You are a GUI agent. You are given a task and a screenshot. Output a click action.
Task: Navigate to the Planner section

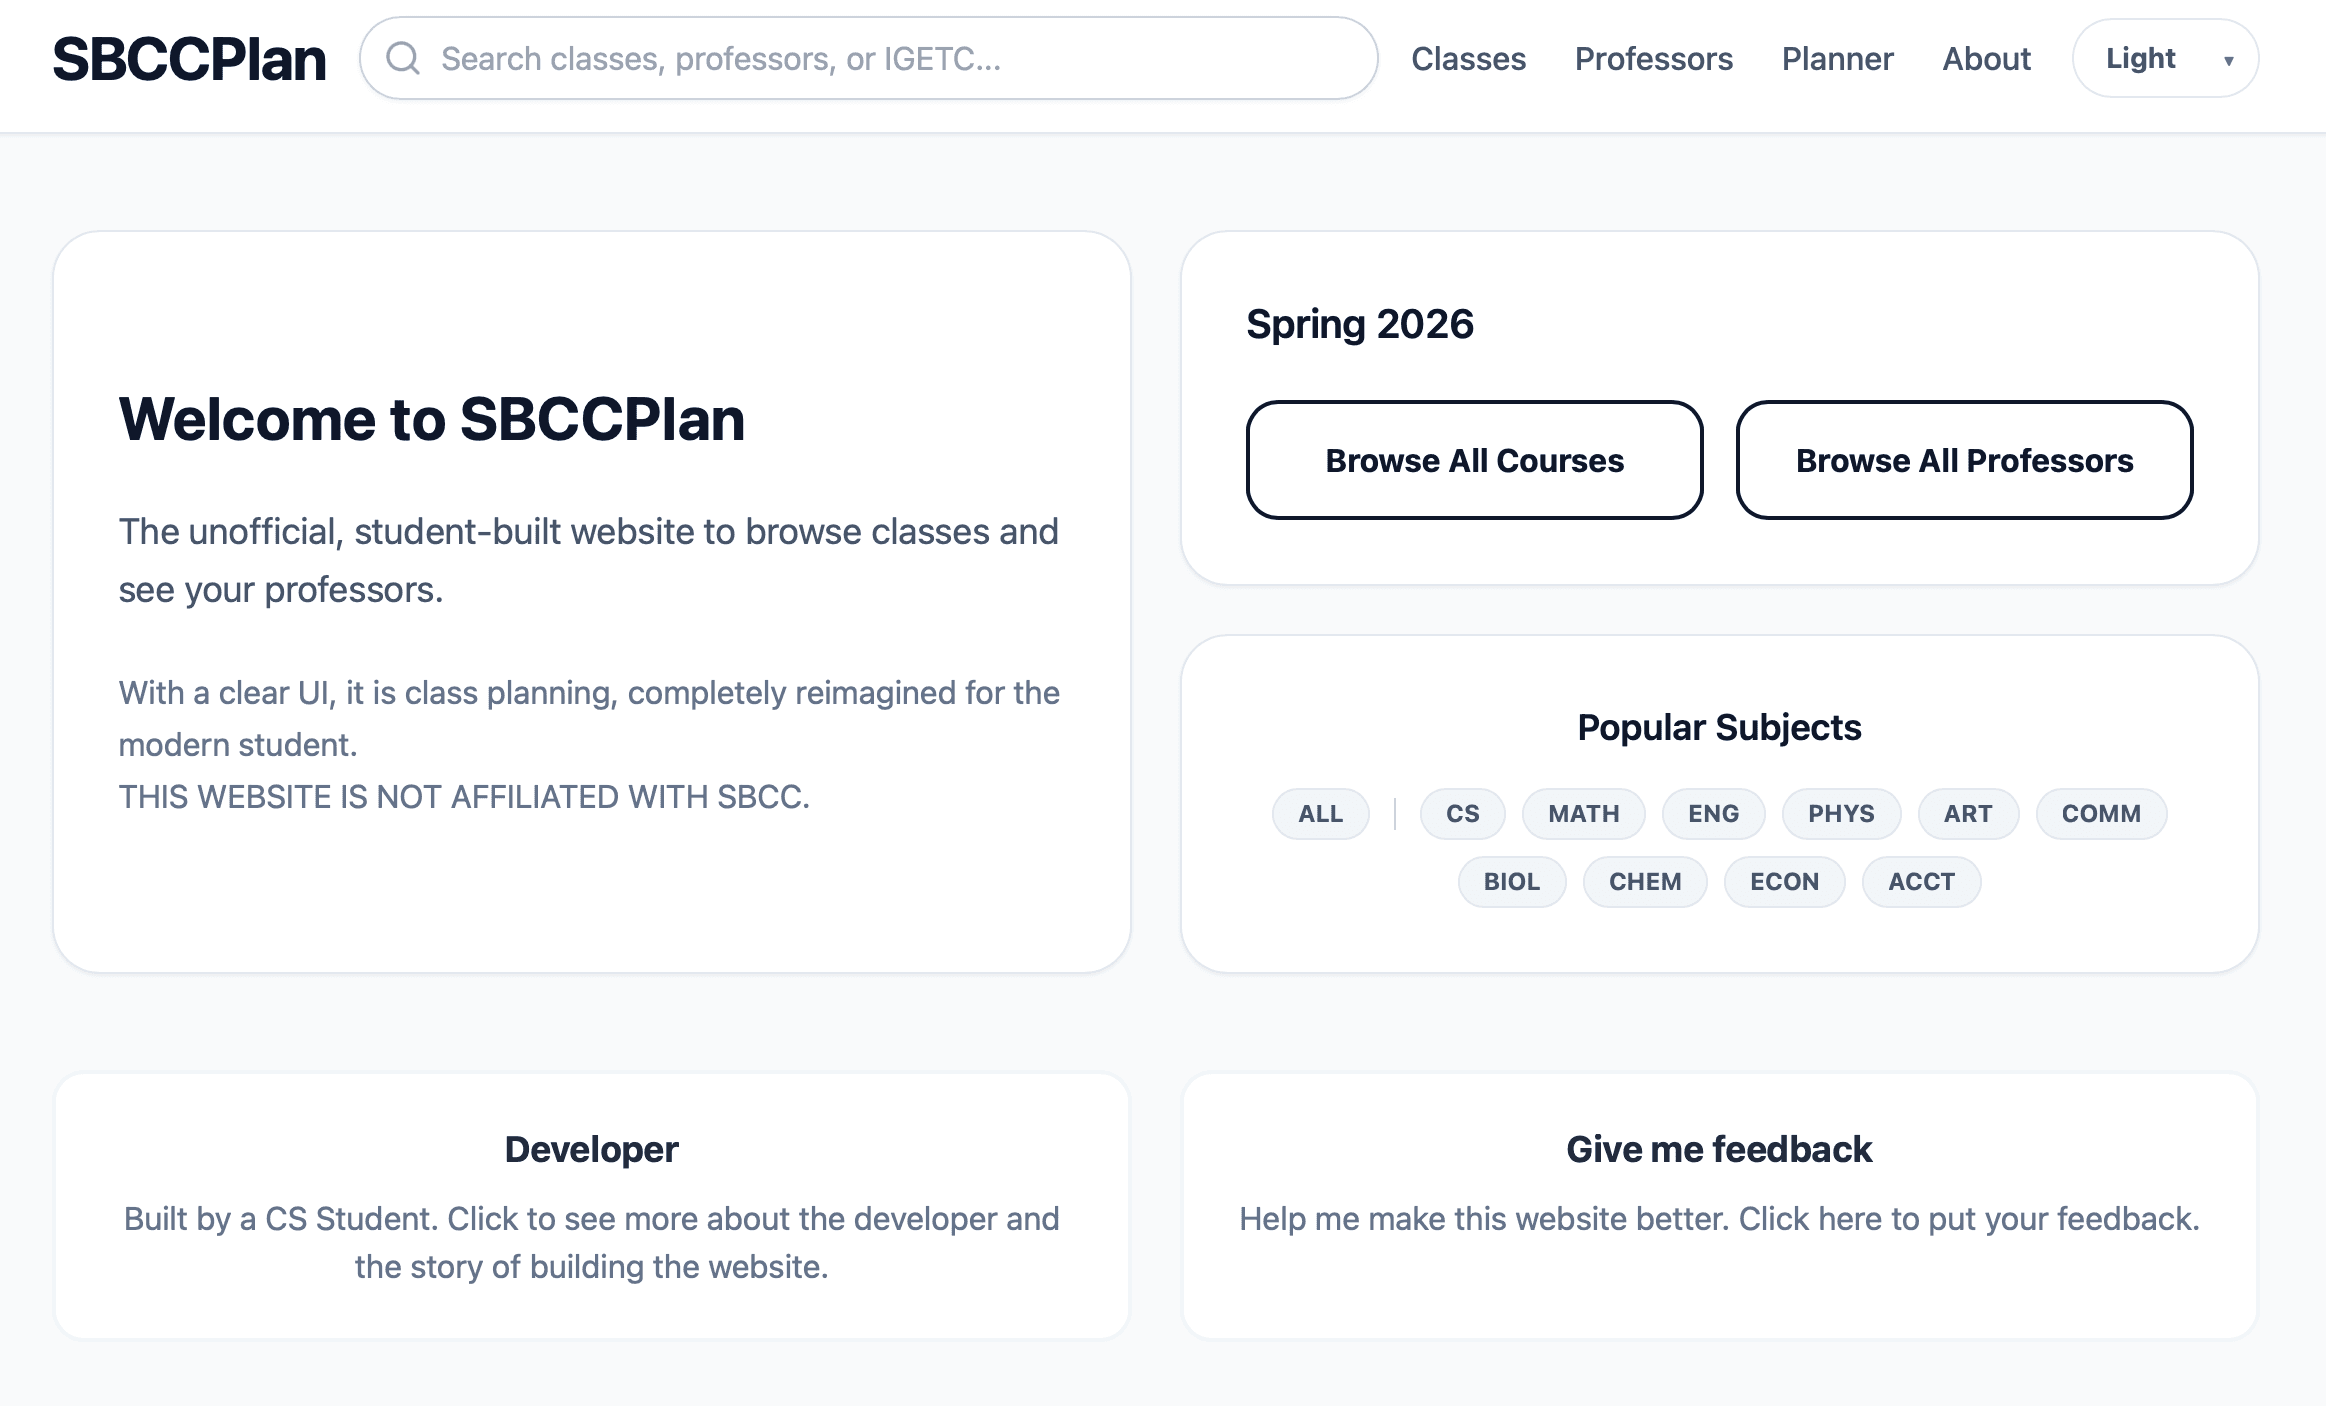point(1837,59)
